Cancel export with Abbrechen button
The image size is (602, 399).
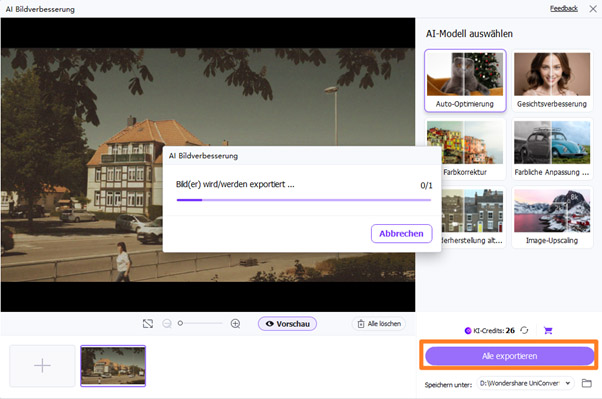point(402,233)
